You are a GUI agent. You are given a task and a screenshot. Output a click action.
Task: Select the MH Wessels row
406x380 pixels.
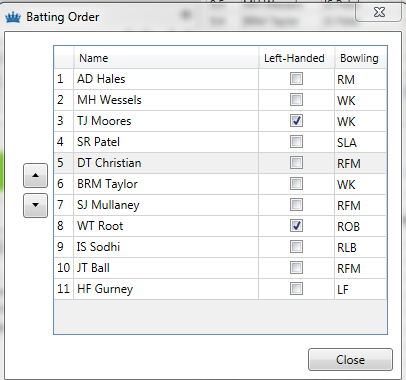220,100
